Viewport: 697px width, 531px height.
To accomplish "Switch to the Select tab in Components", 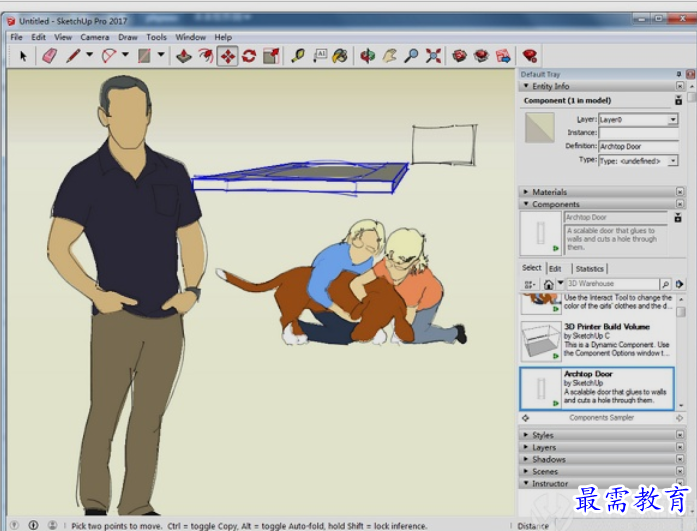I will tap(532, 267).
